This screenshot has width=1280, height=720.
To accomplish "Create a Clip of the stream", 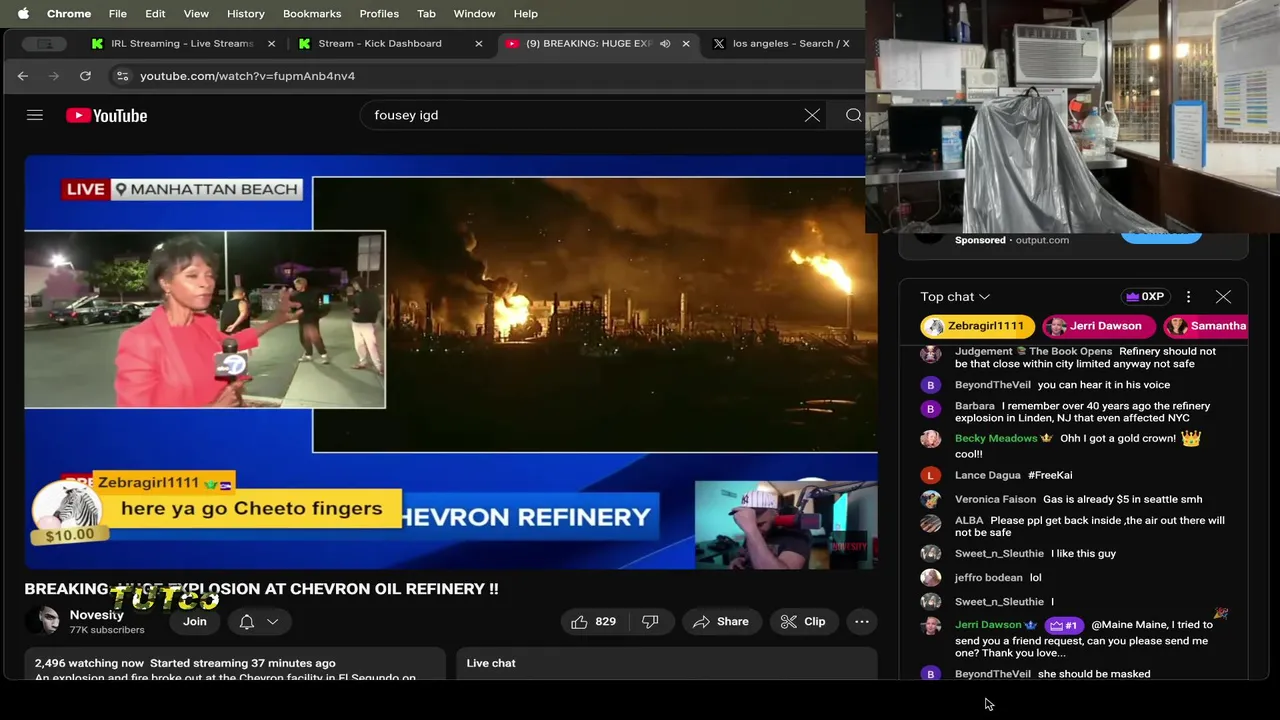I will pos(803,622).
